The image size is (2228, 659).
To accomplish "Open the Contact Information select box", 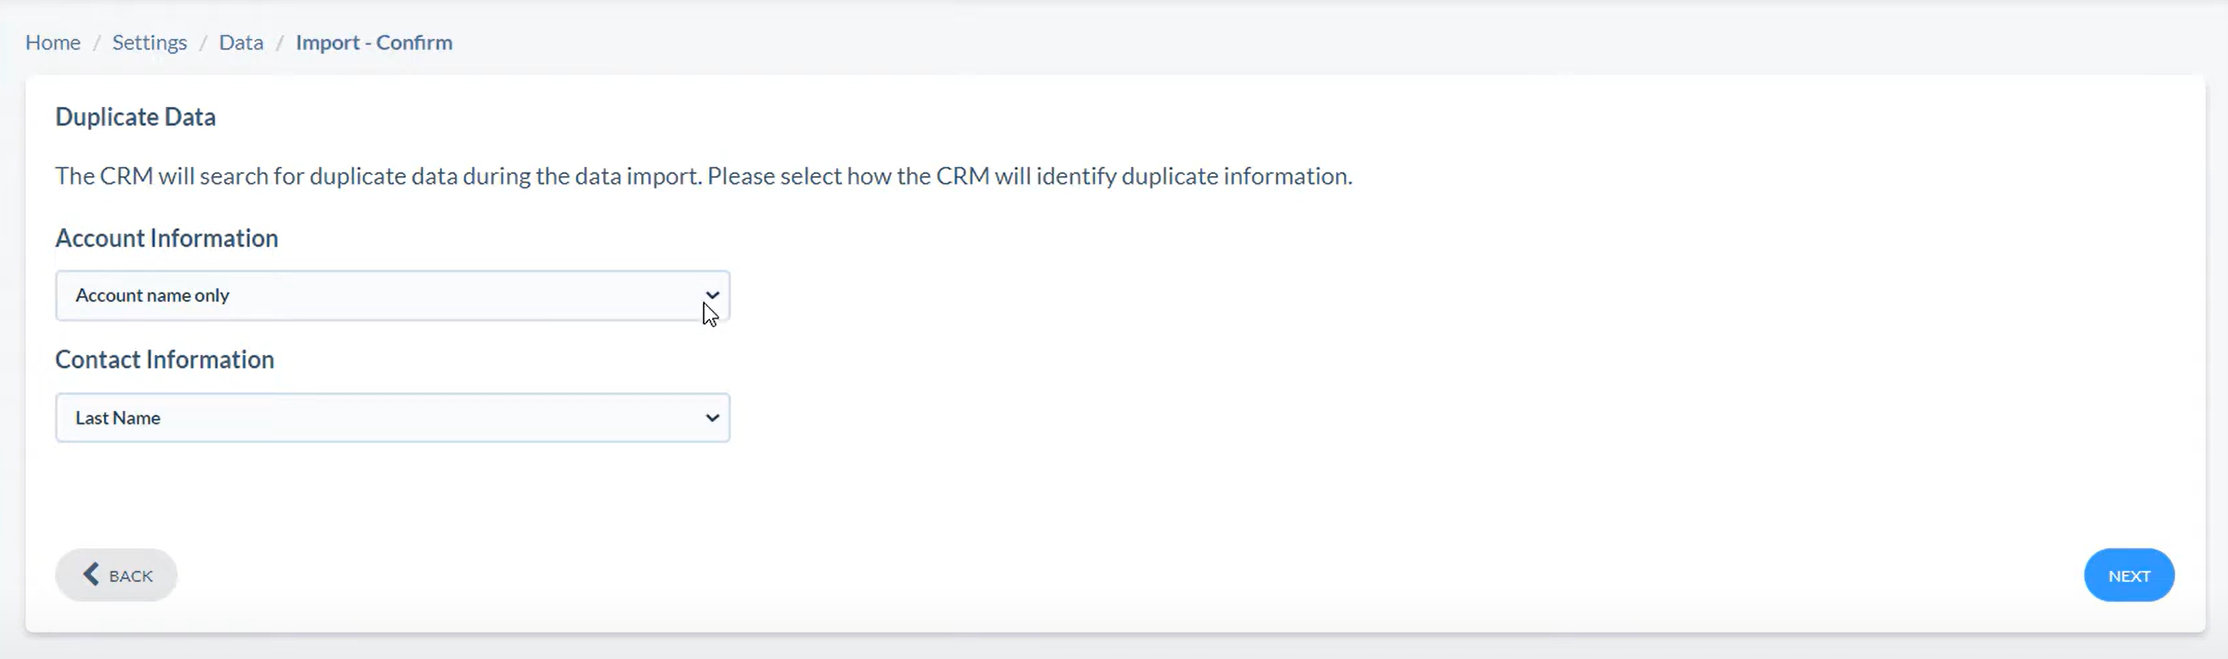I will click(392, 417).
